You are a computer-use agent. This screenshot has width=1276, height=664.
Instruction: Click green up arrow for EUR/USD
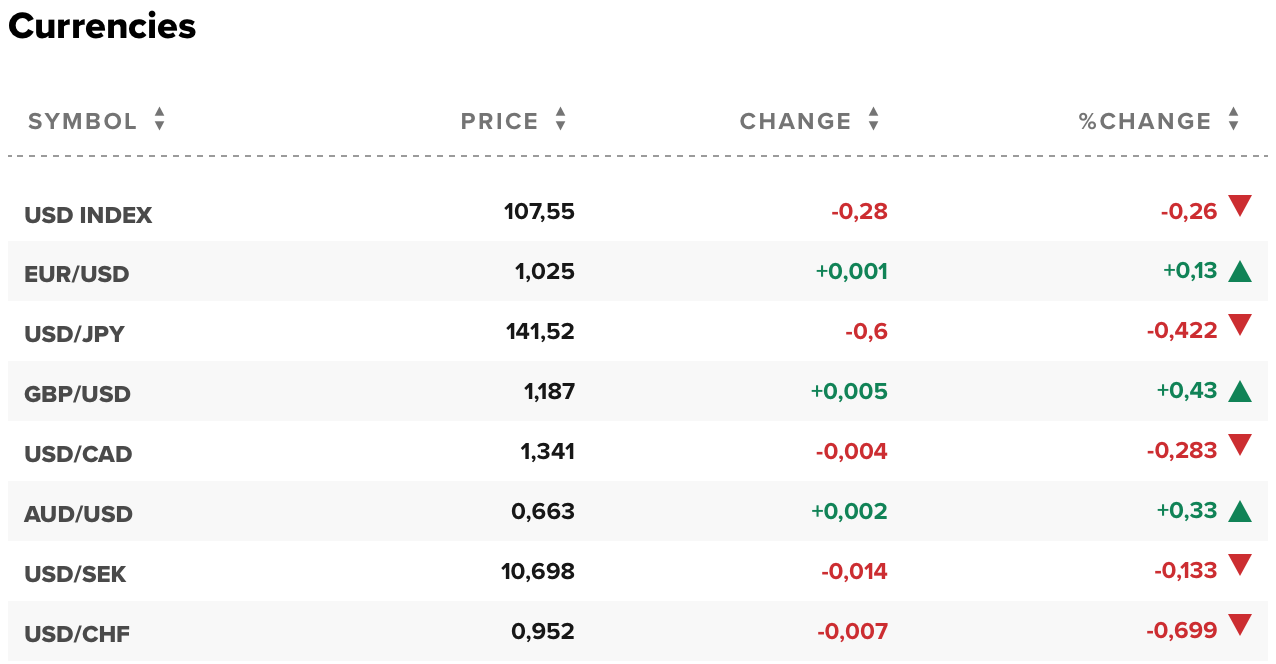[1240, 271]
